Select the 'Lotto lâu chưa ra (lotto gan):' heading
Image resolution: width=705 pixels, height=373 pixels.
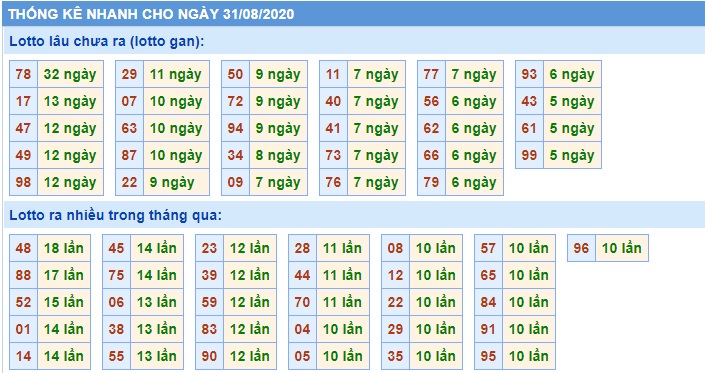click(x=107, y=41)
